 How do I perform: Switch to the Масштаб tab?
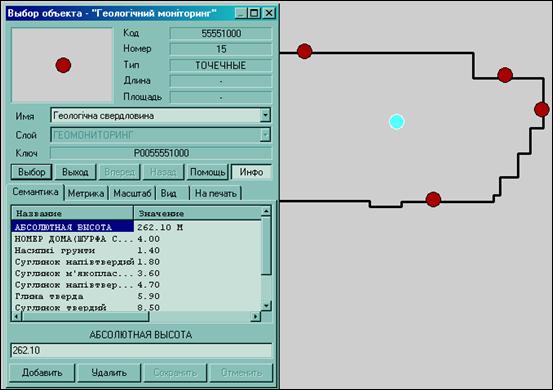coord(132,194)
